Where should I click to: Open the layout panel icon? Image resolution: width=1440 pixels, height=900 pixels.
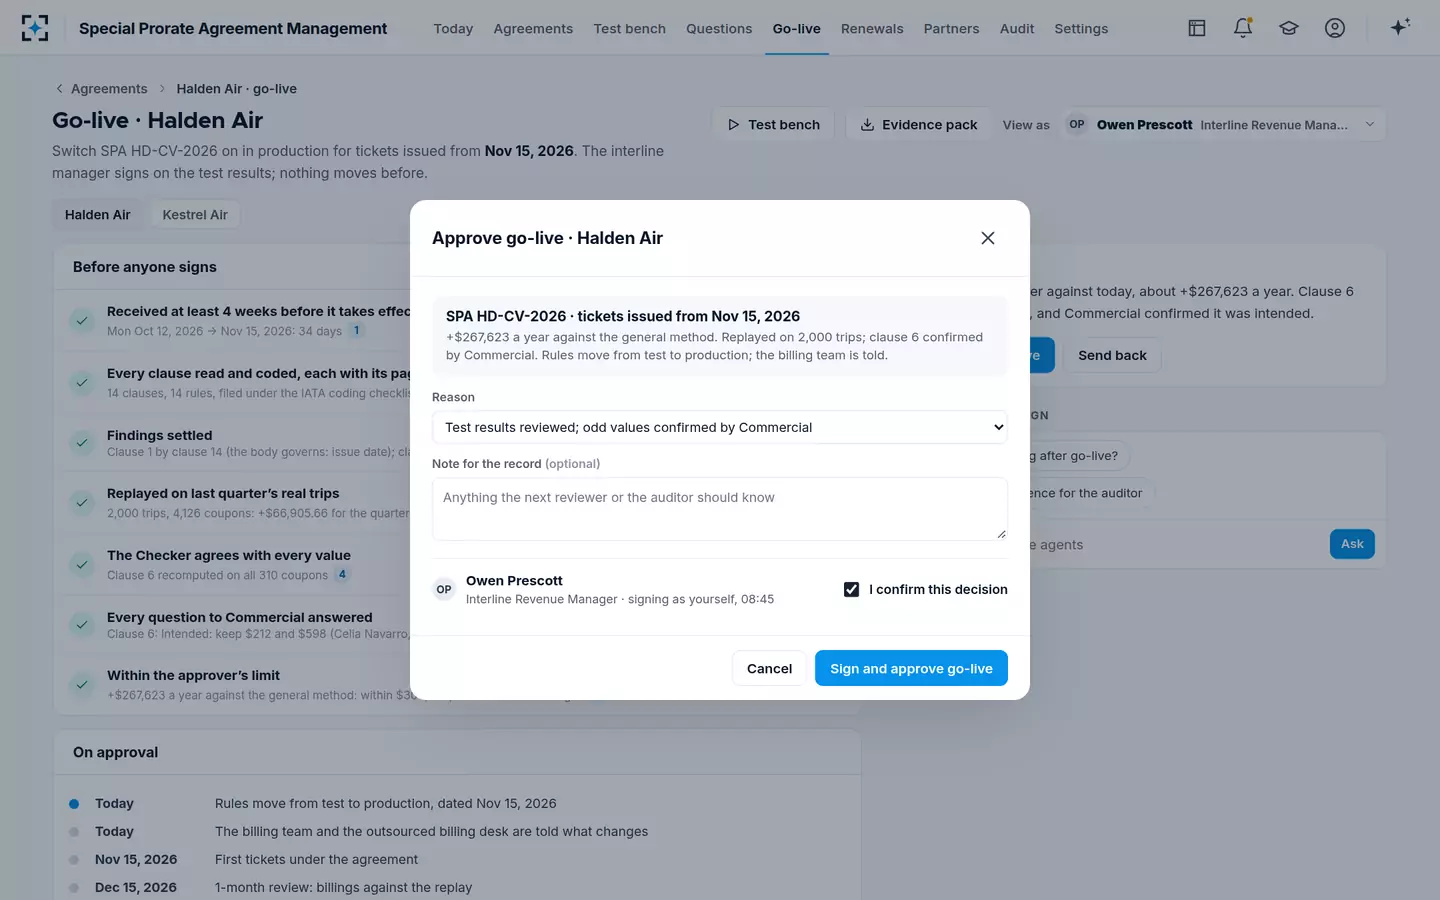coord(1197,28)
